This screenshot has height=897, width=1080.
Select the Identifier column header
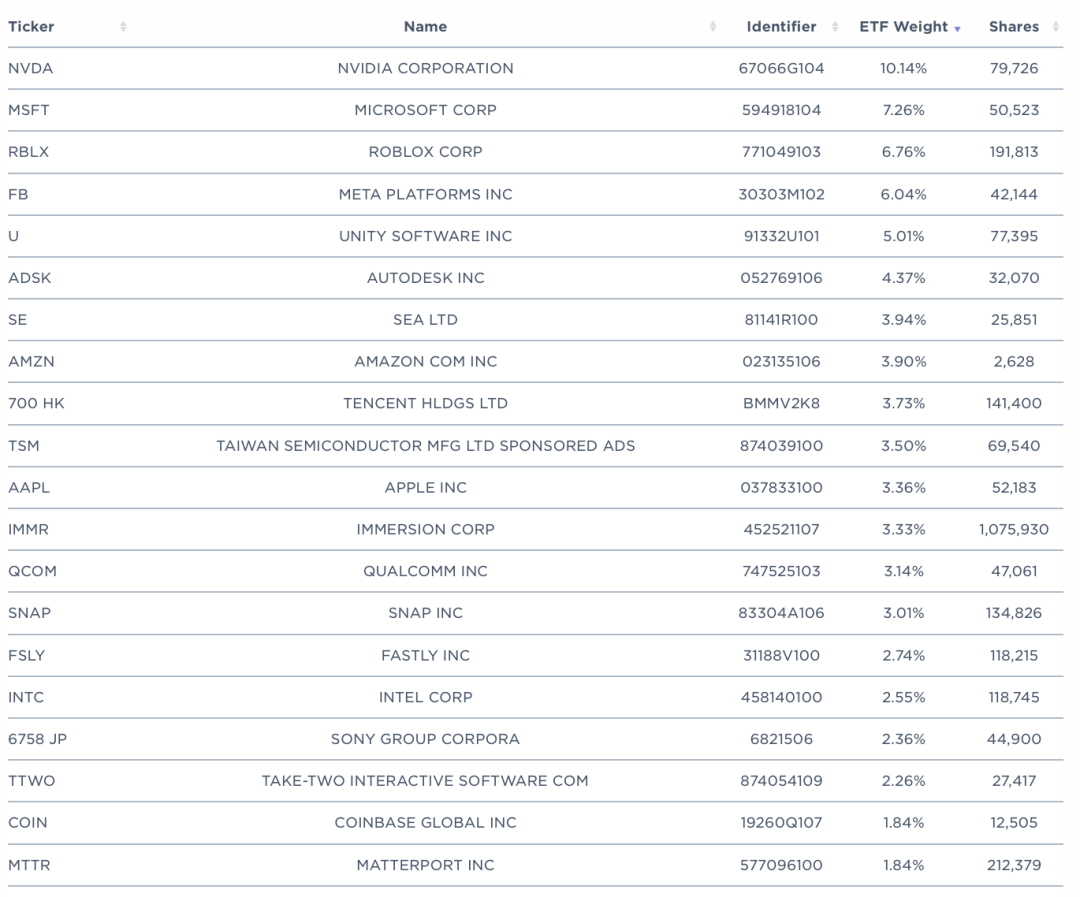781,27
